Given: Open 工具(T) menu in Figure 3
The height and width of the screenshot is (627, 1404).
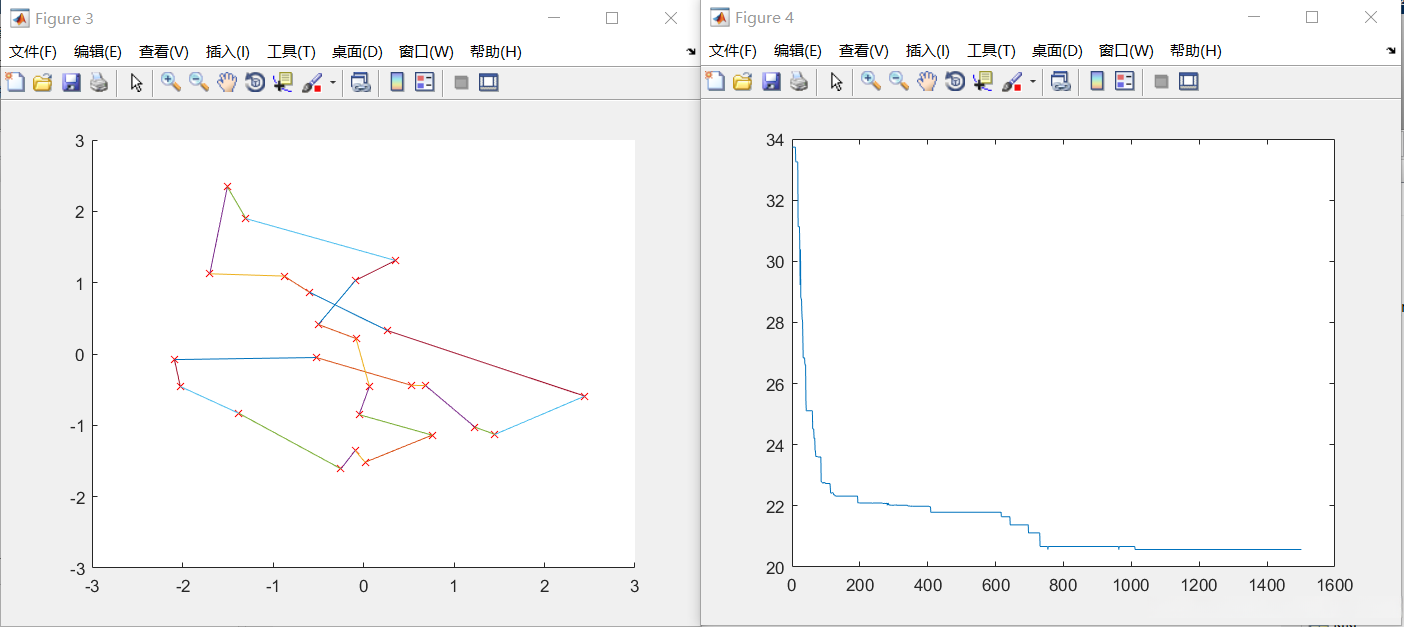Looking at the screenshot, I should tap(291, 52).
